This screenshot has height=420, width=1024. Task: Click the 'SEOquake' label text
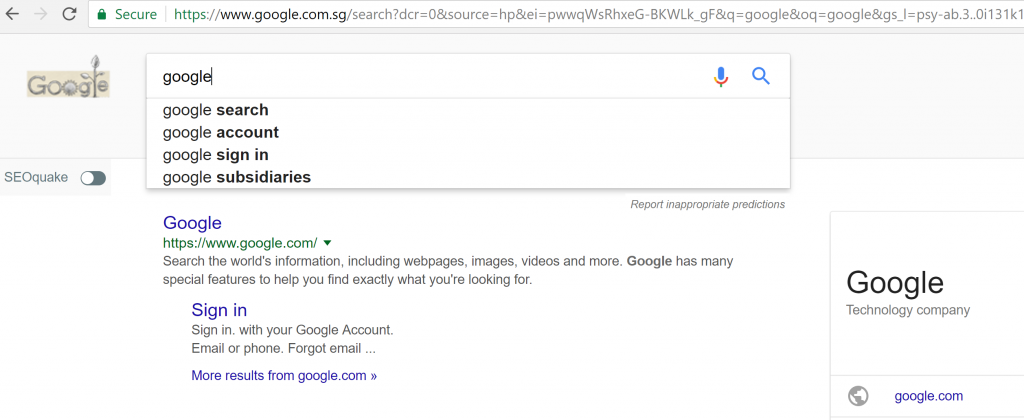[x=36, y=178]
